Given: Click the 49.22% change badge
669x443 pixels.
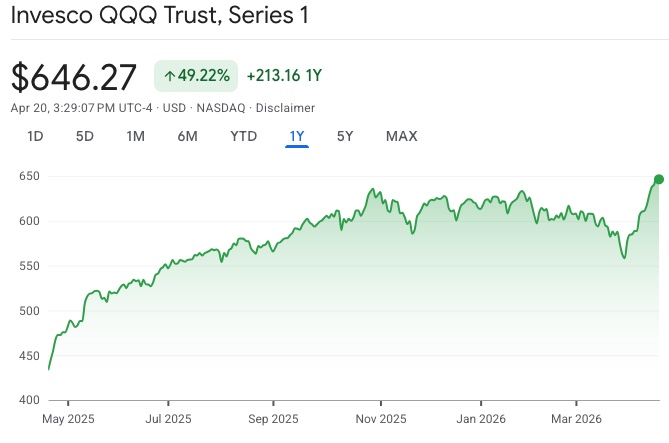Looking at the screenshot, I should (x=196, y=76).
